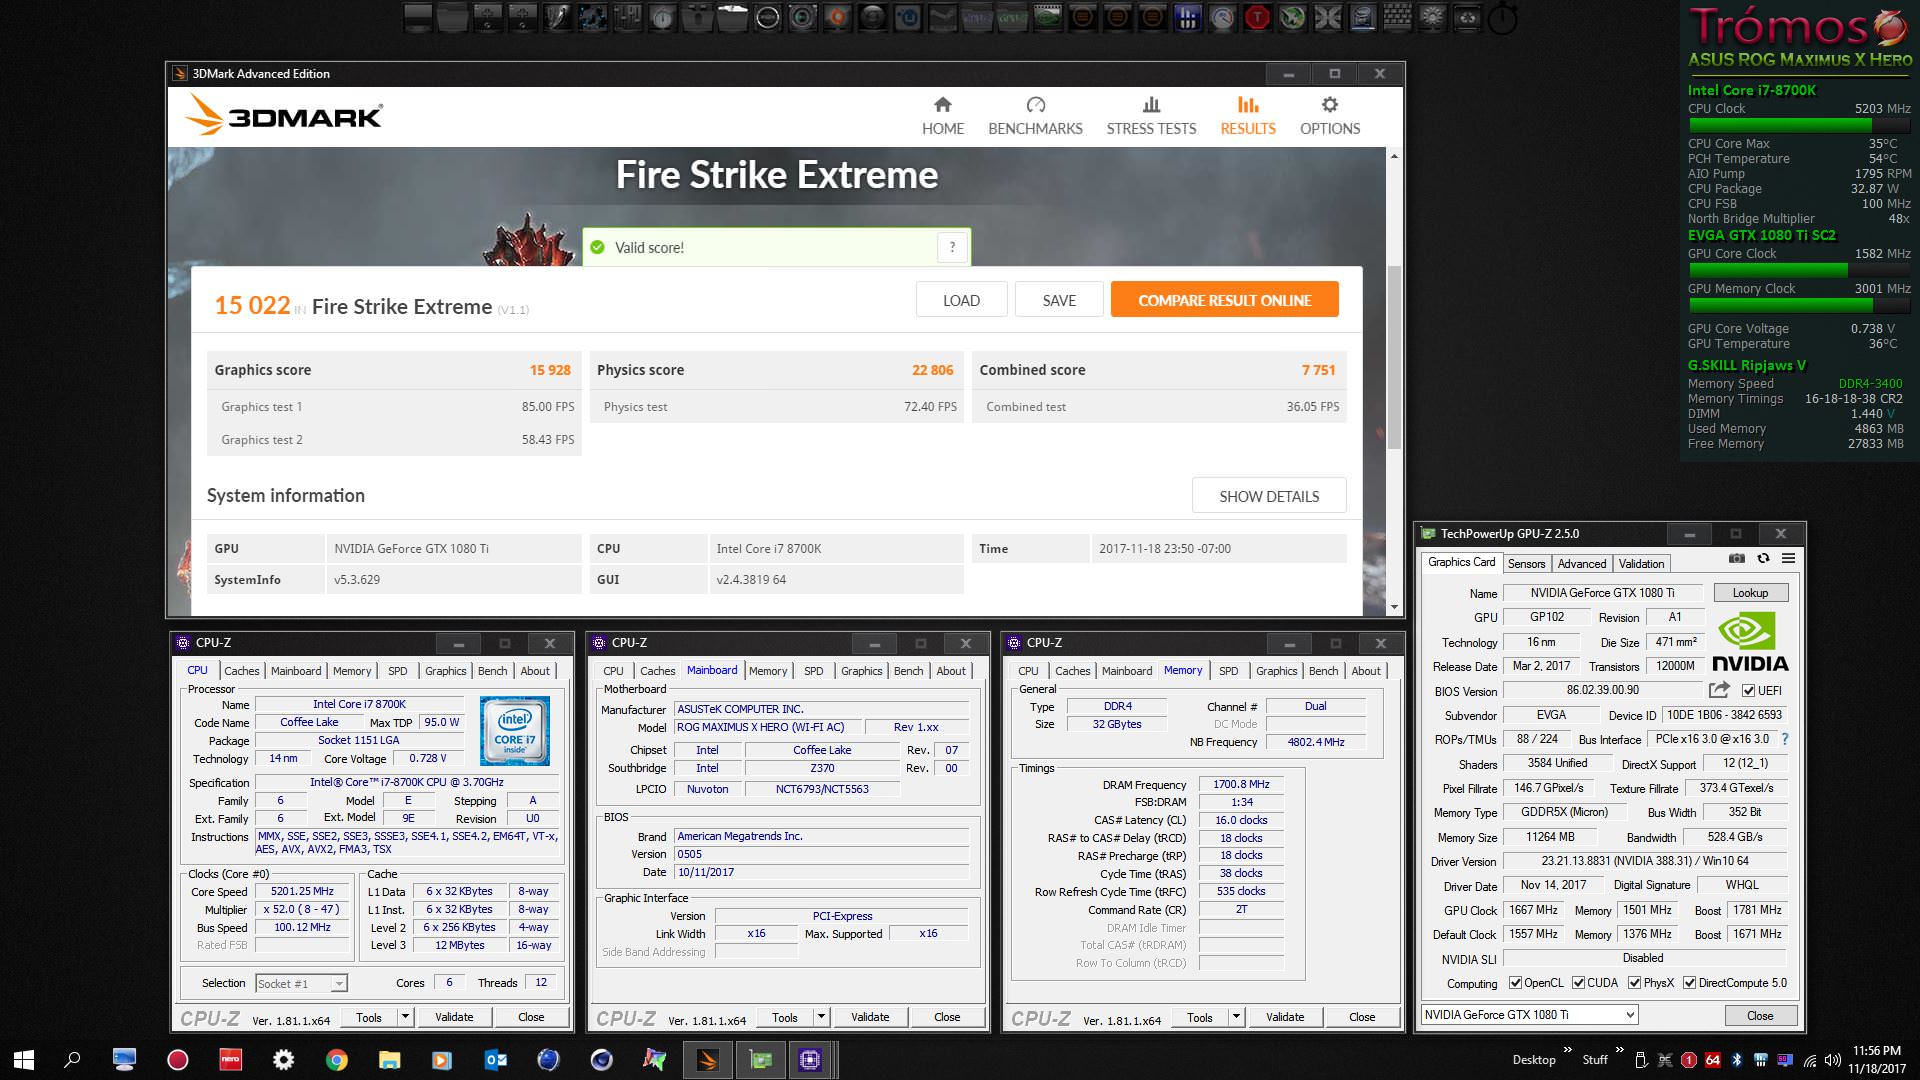Click LOAD button in 3DMark
This screenshot has height=1080, width=1920.
point(961,300)
